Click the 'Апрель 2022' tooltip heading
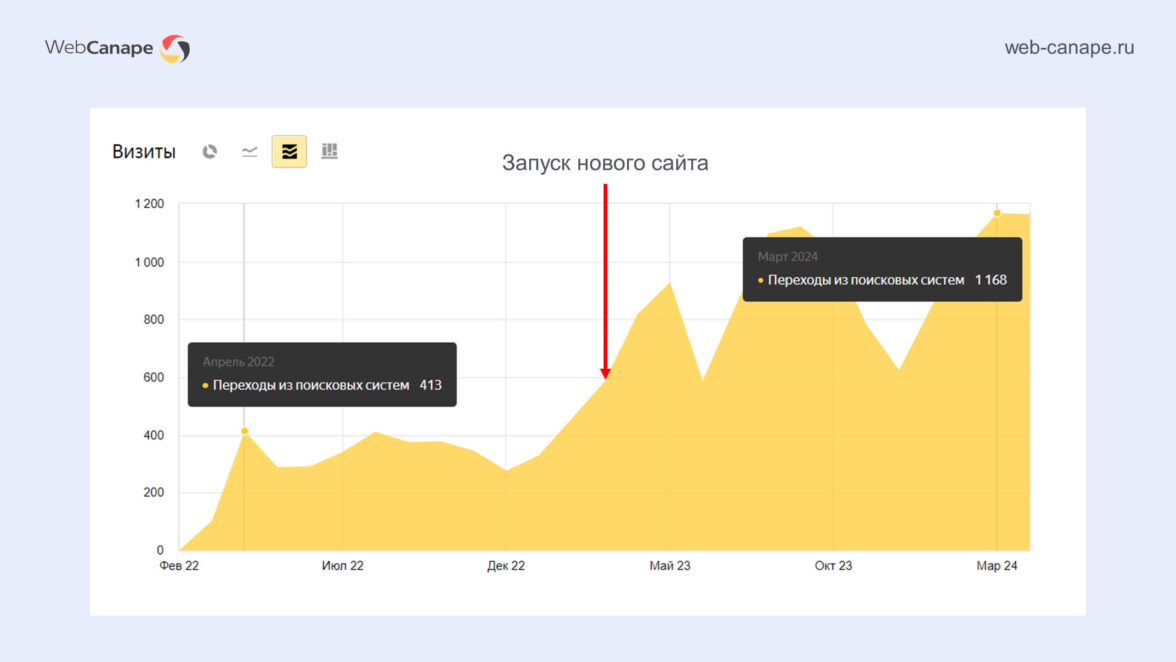 pos(238,361)
